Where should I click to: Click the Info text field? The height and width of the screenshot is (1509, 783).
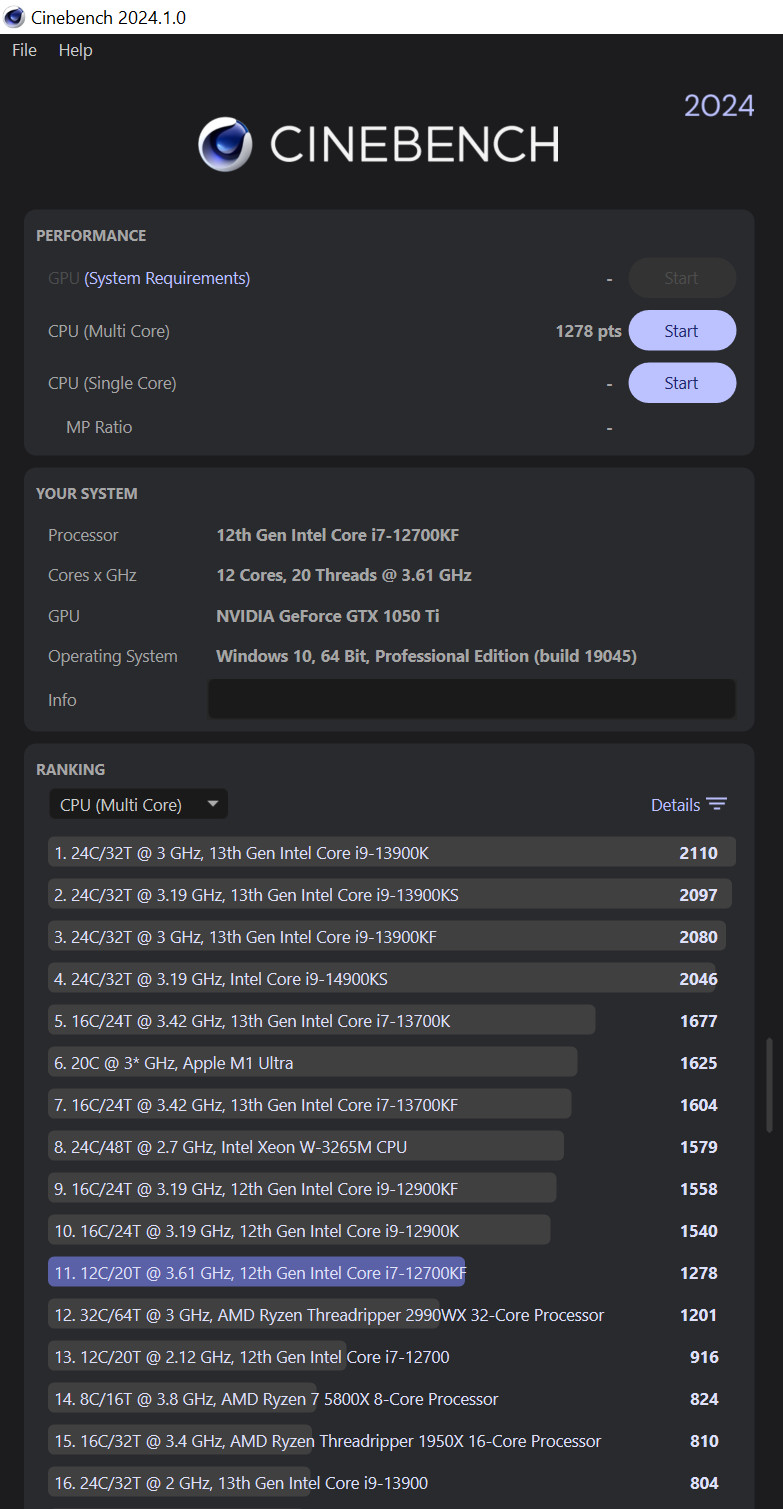471,699
